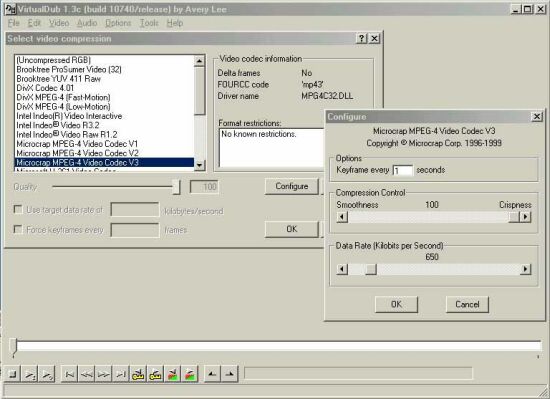Screen dimensions: 550x399
Task: Close the Configure dialog with X
Action: 537,116
